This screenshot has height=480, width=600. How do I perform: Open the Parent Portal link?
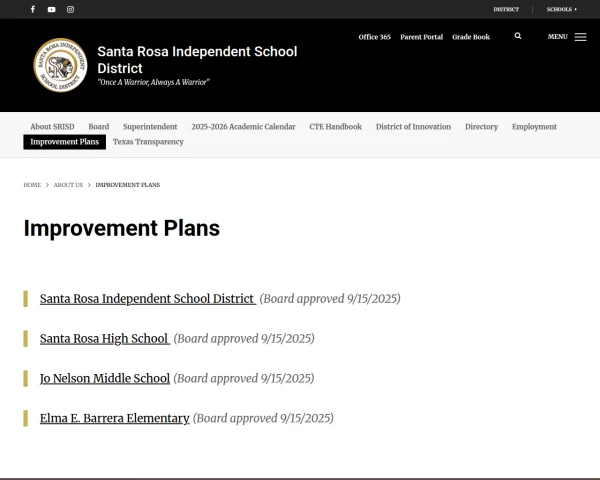click(x=421, y=37)
